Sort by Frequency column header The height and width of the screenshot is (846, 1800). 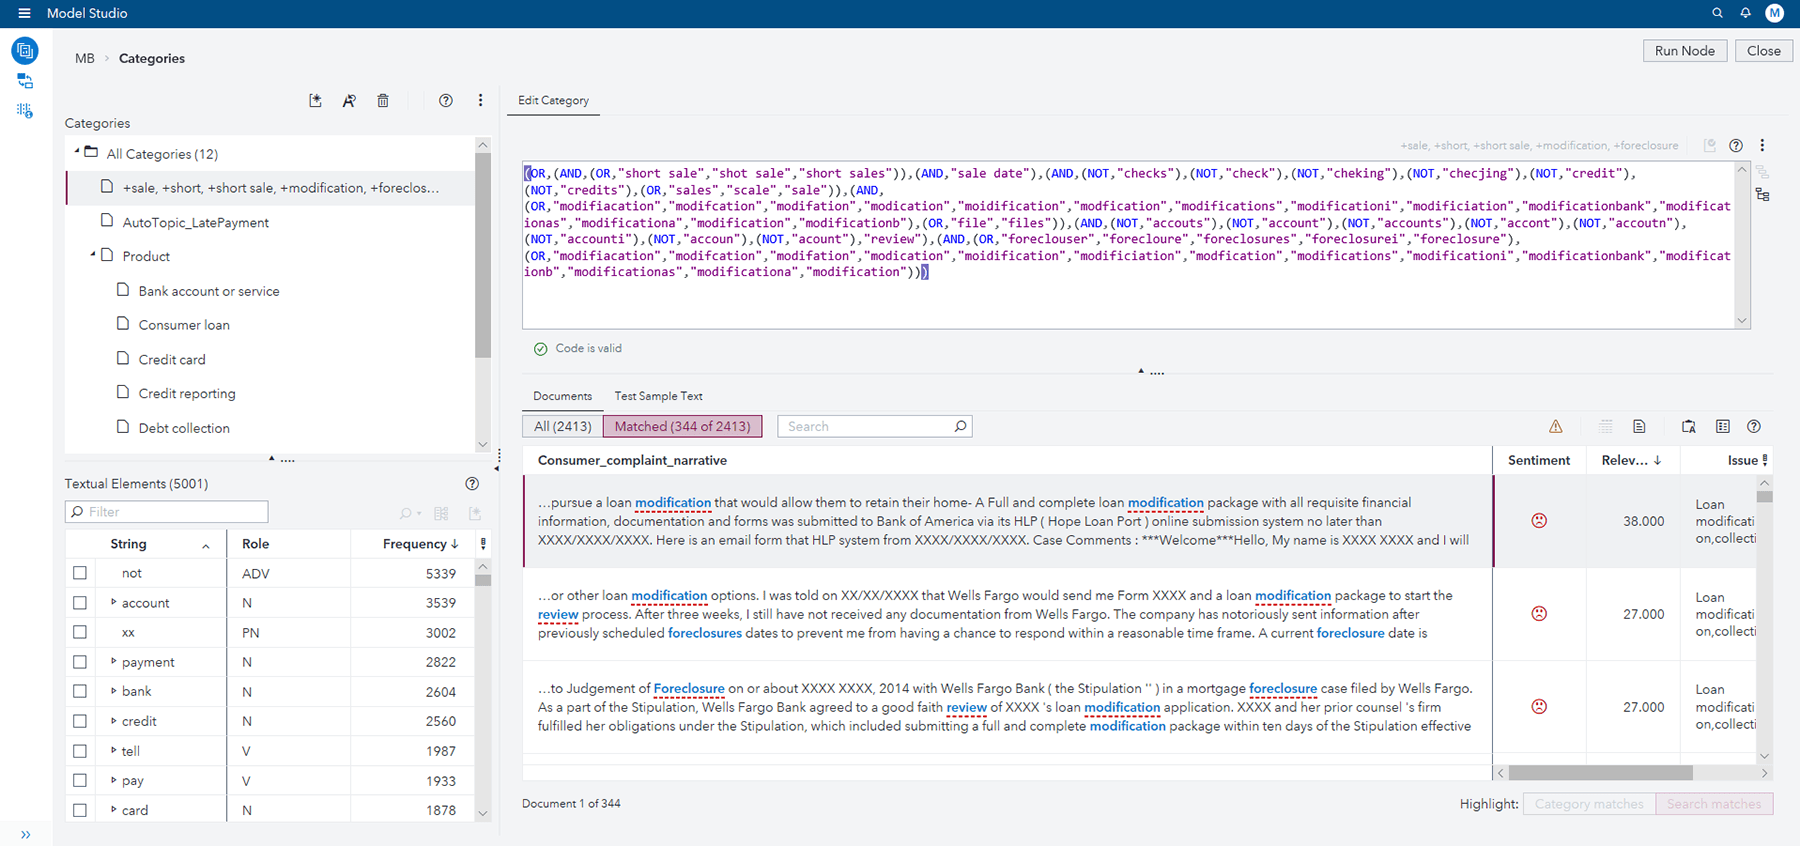pos(420,544)
